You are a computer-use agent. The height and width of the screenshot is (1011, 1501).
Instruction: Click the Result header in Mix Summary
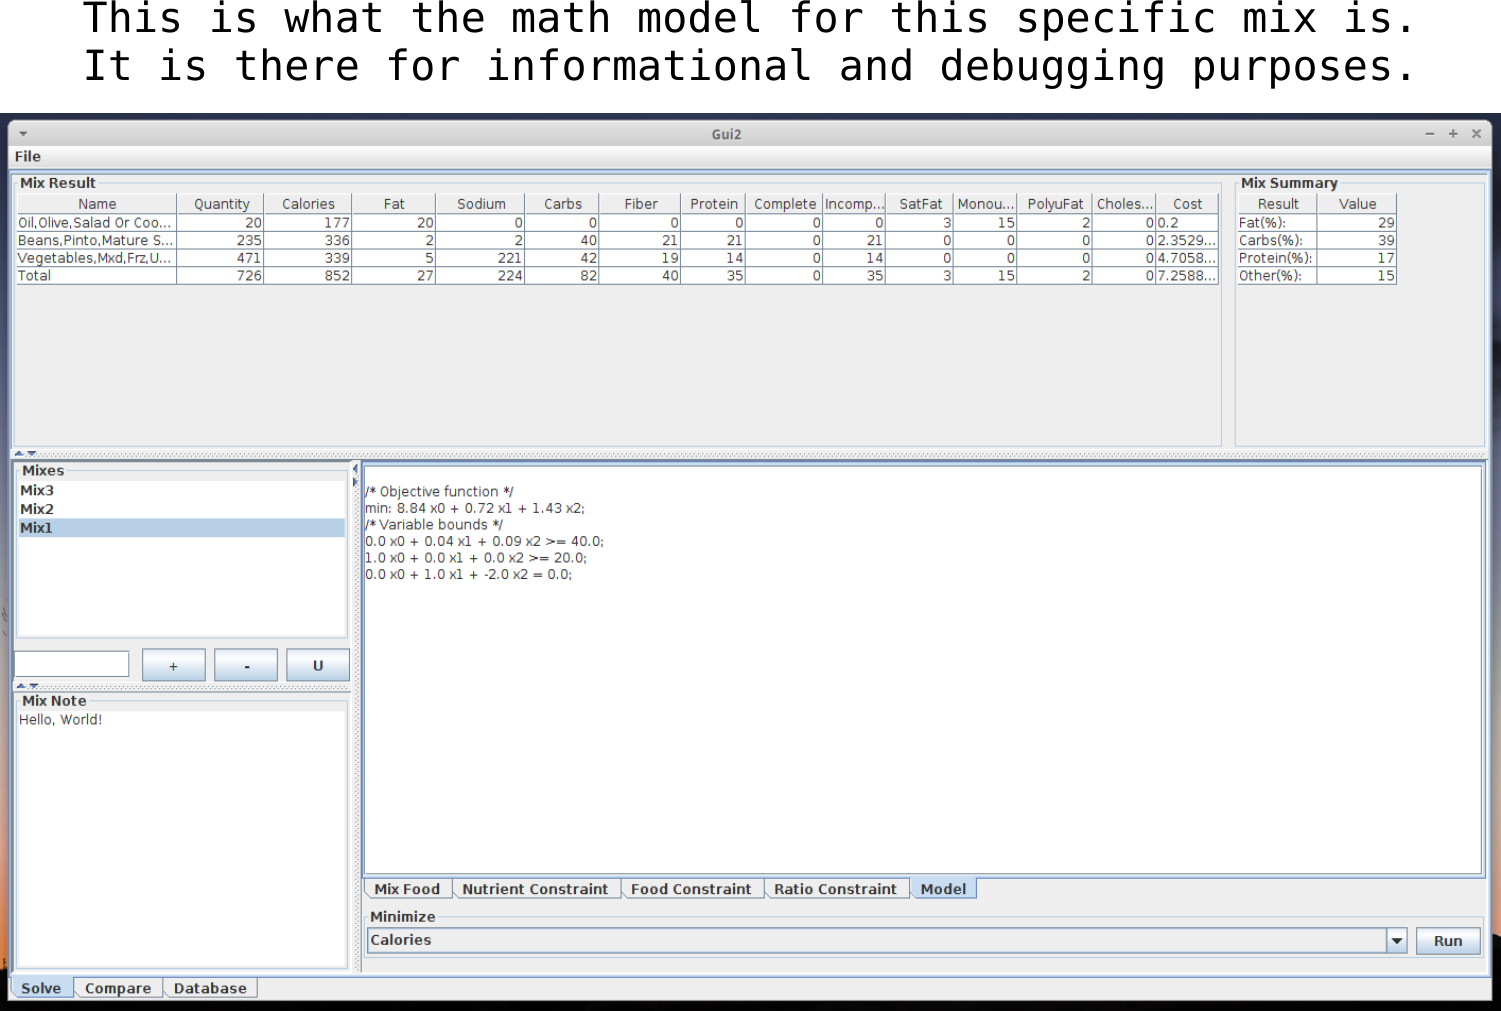click(x=1277, y=204)
